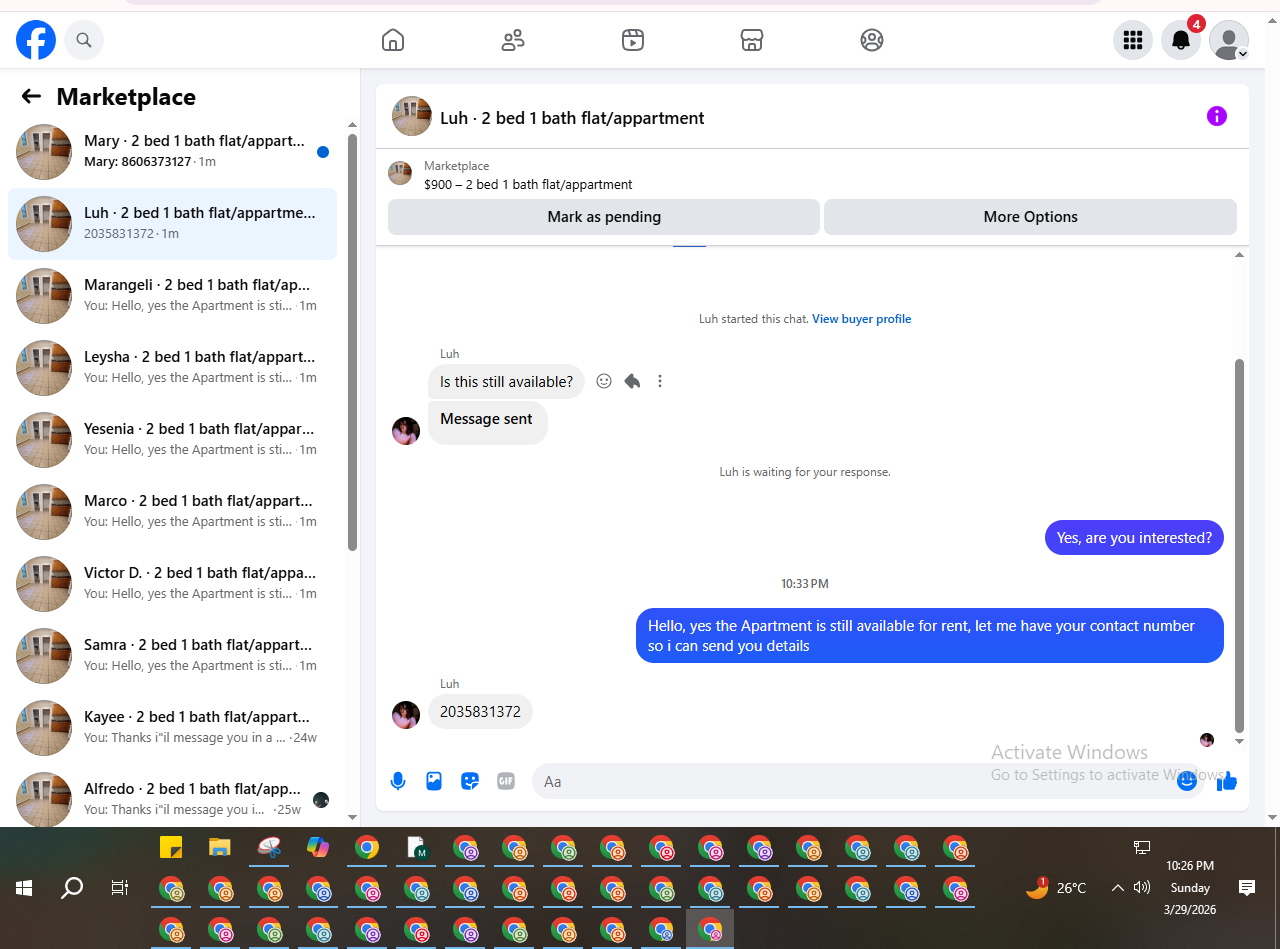Screen dimensions: 1280x949
Task: Select the Luh conversation in the list
Action: click(172, 224)
